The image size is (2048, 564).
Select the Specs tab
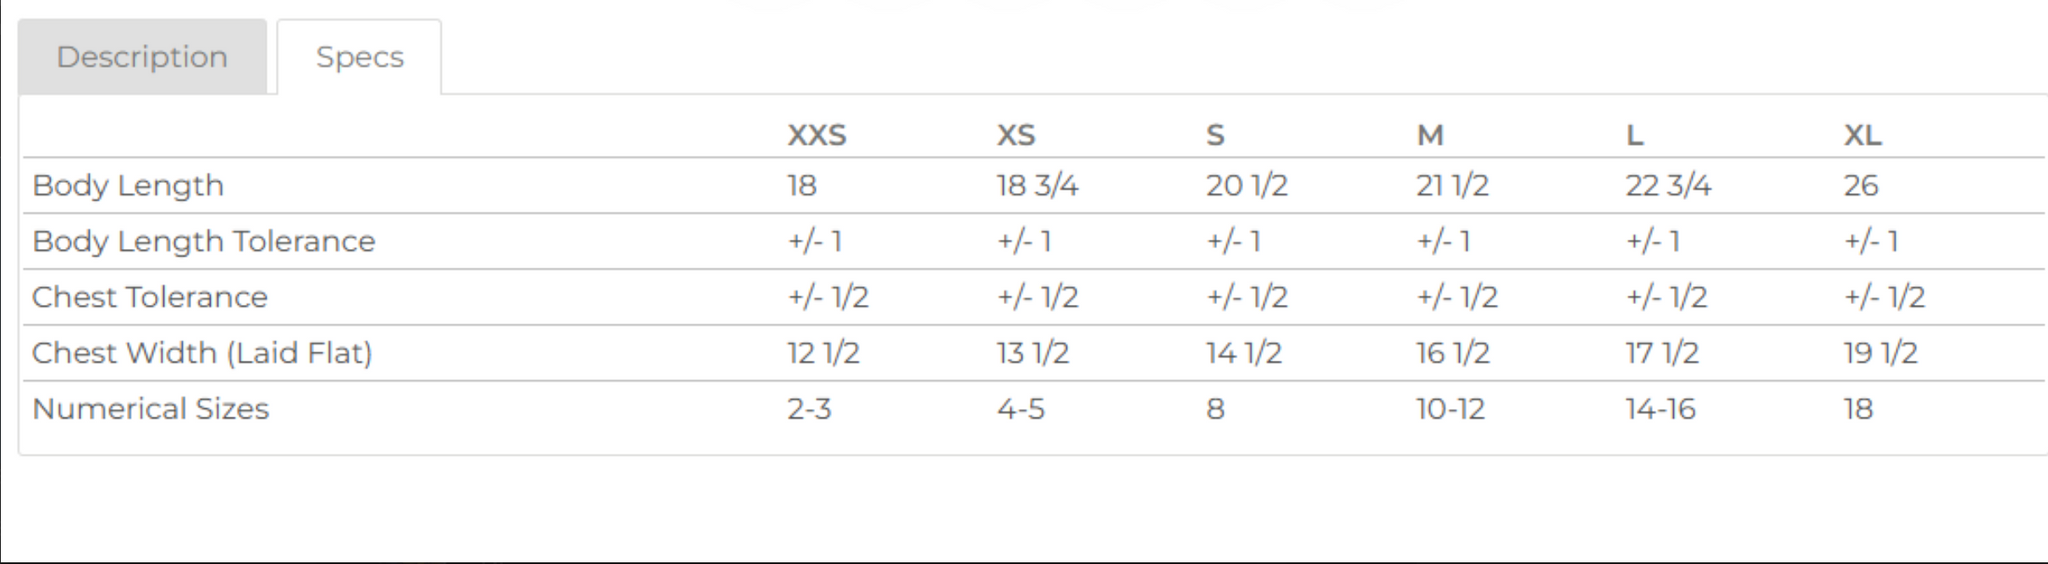tap(359, 57)
